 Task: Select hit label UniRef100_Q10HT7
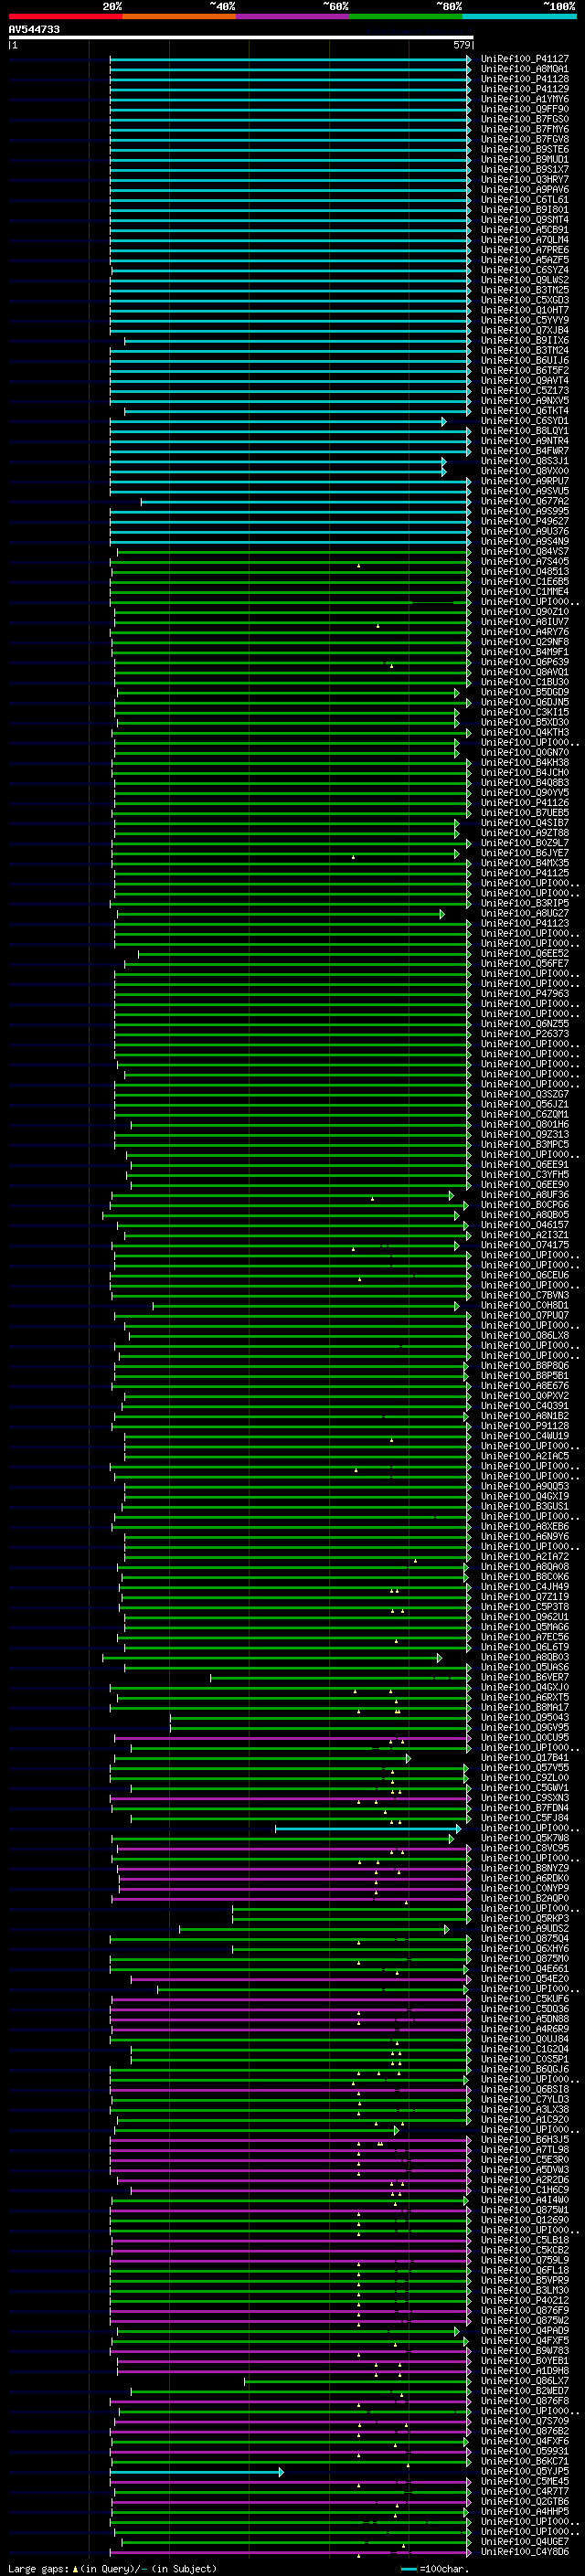tap(525, 310)
